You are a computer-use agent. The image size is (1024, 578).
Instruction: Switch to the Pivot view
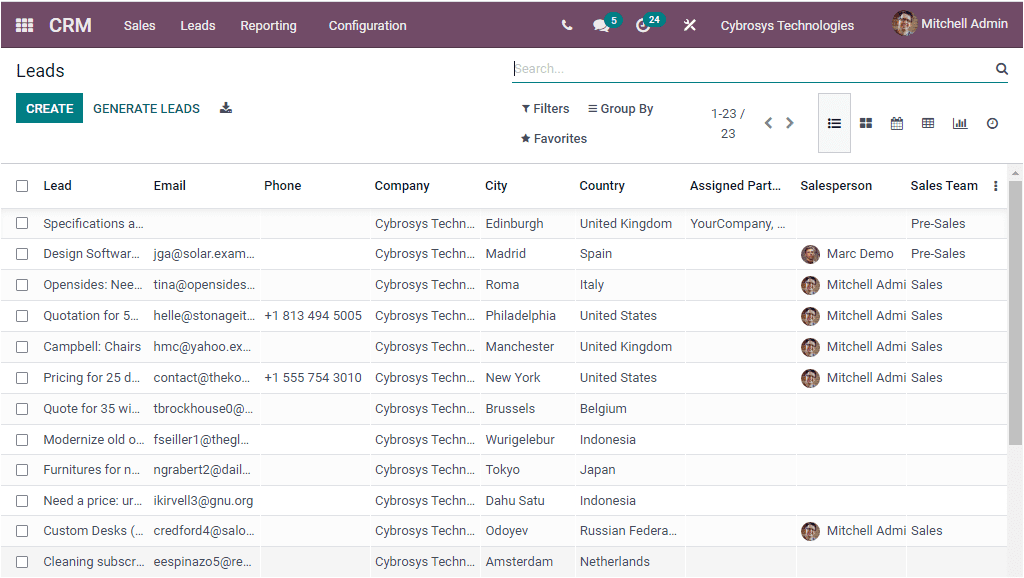(928, 123)
